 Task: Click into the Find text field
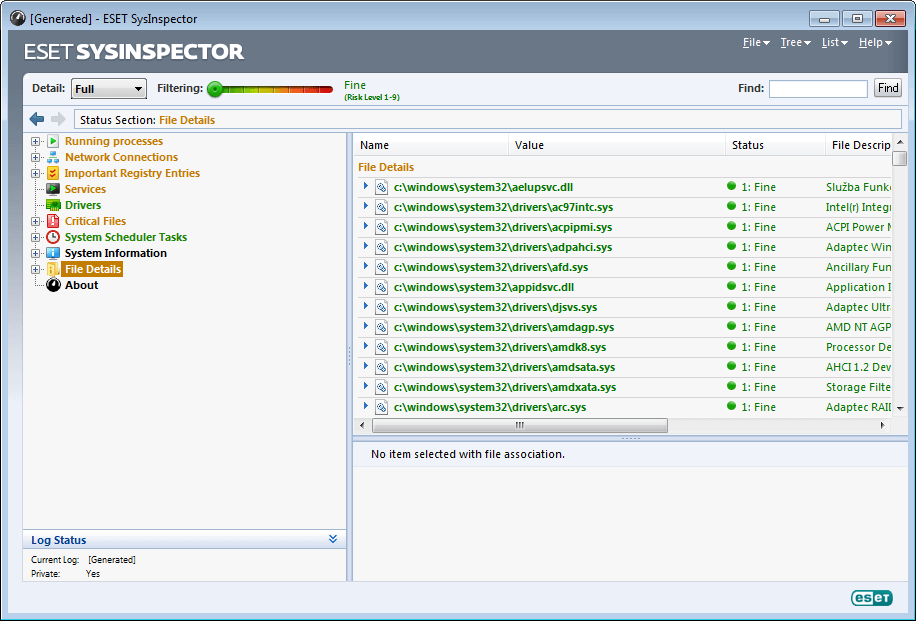817,89
